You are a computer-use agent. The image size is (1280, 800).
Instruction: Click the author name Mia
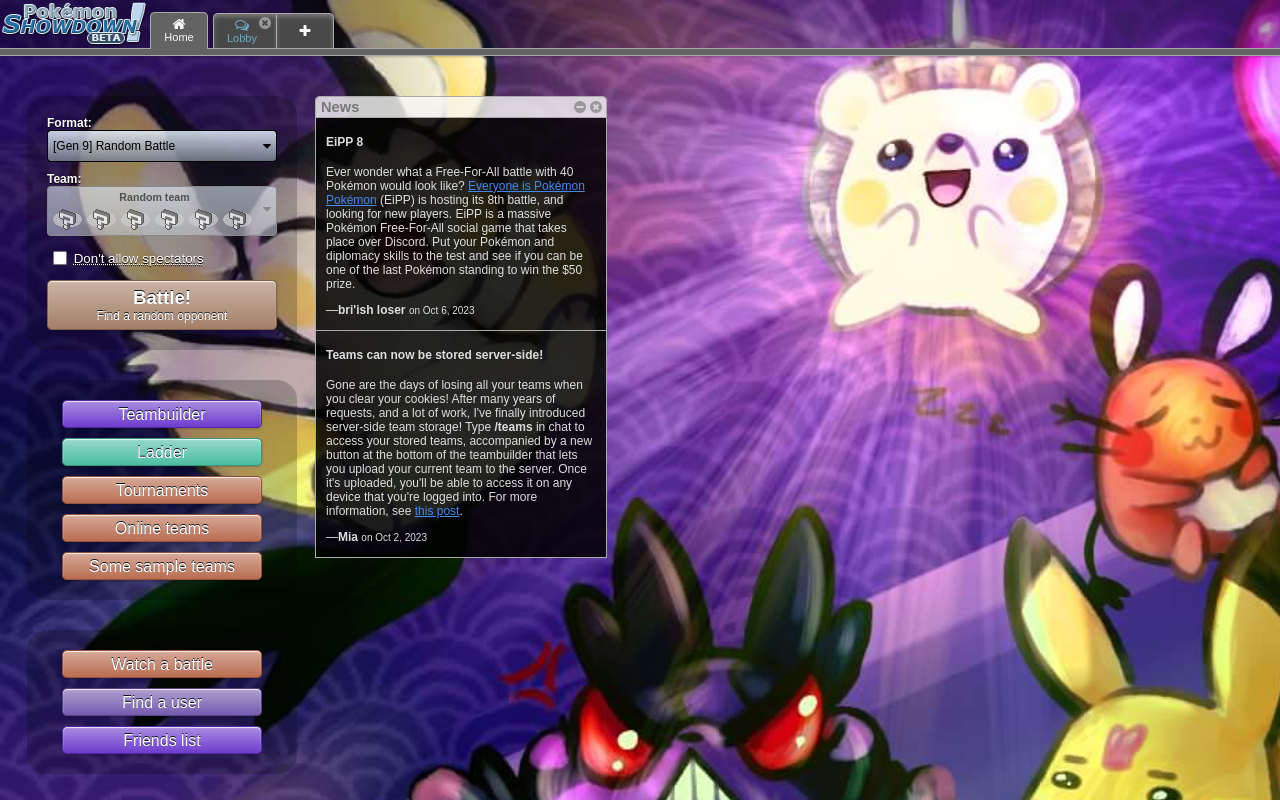tap(348, 537)
